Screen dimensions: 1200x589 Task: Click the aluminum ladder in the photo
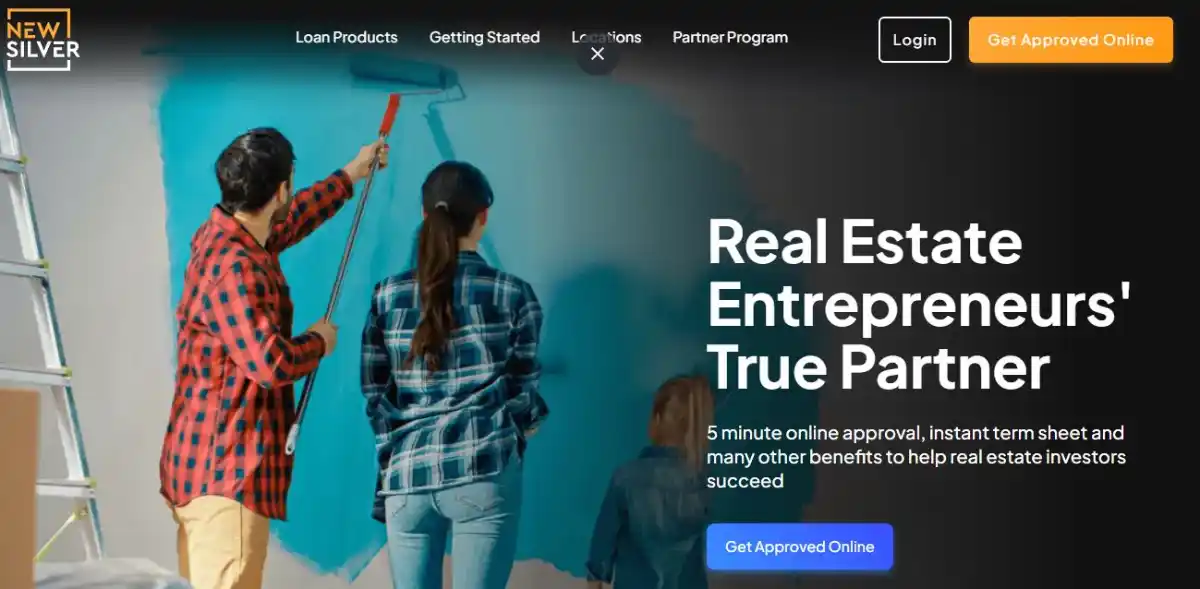click(x=45, y=330)
